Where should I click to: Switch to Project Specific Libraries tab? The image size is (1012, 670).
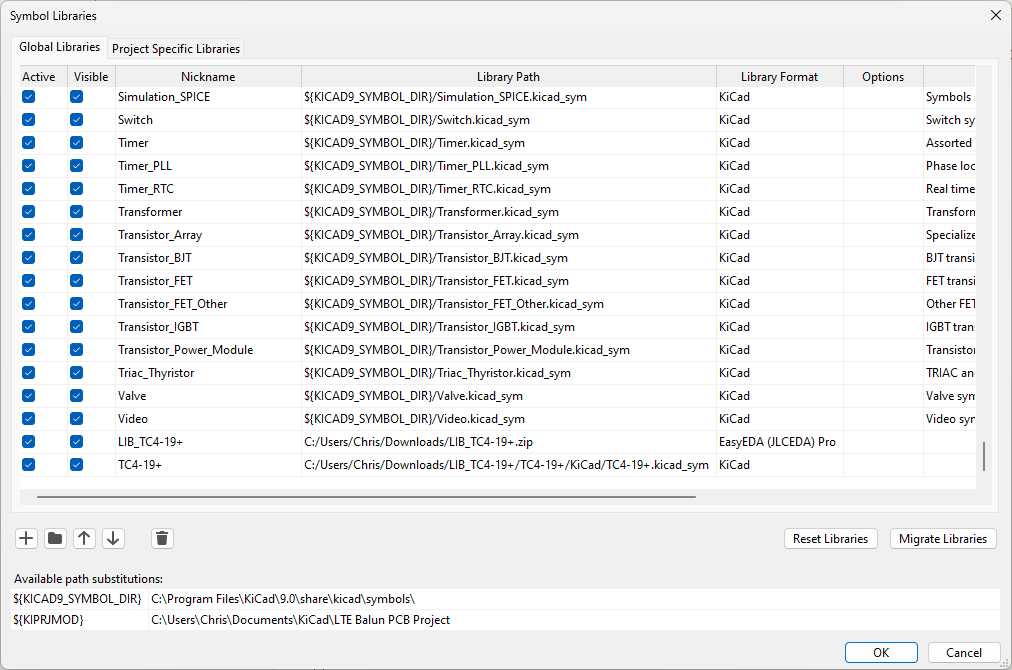[176, 48]
